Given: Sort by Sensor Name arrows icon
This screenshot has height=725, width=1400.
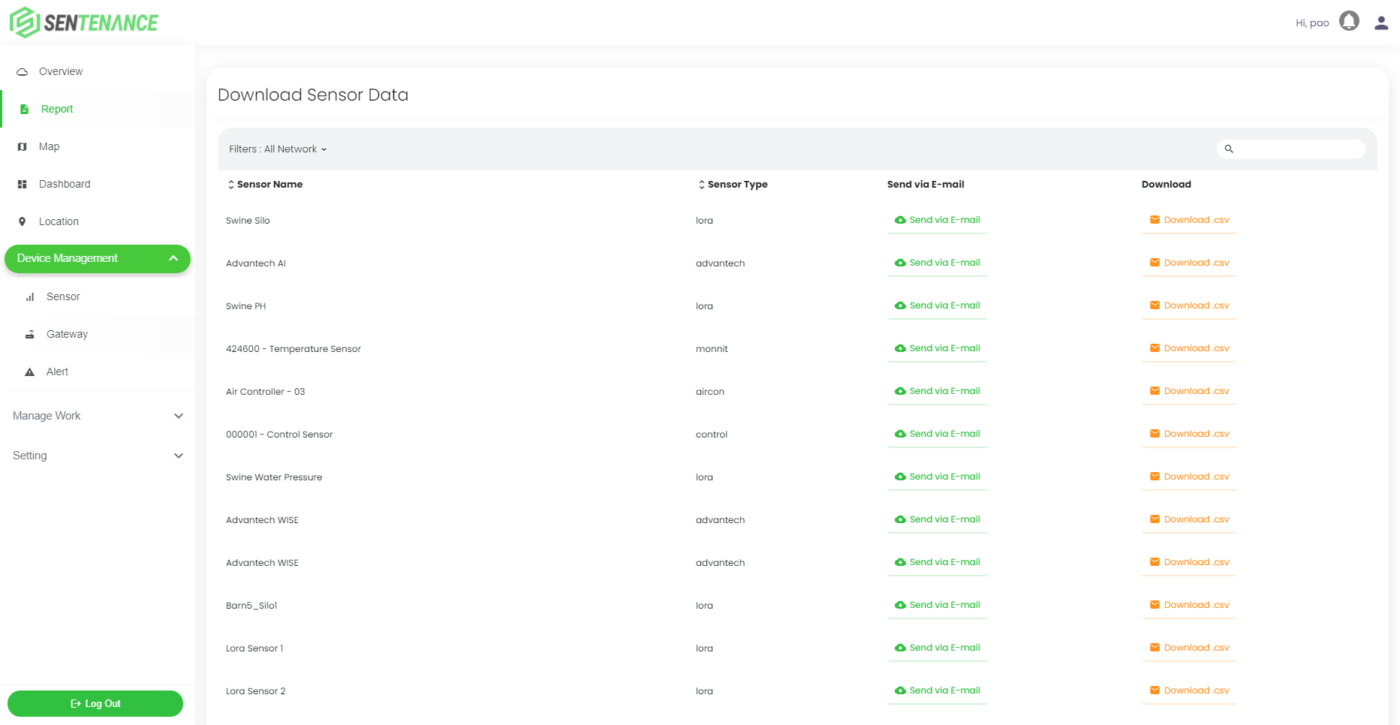Looking at the screenshot, I should click(x=231, y=185).
